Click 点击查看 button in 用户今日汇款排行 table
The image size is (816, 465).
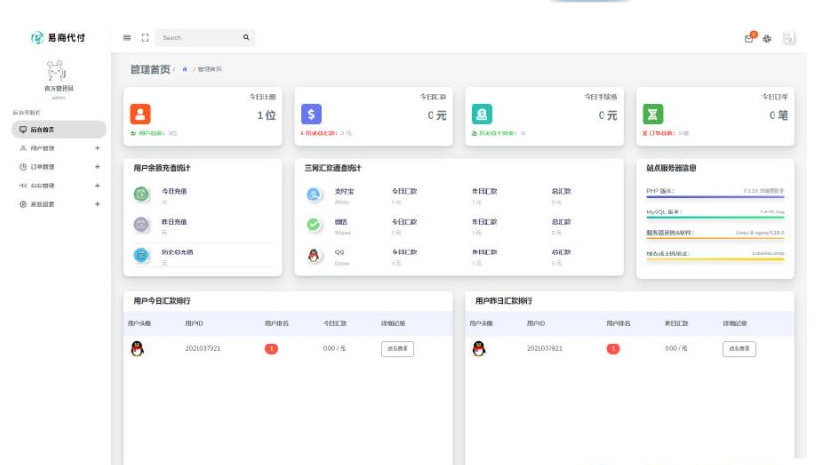[397, 349]
